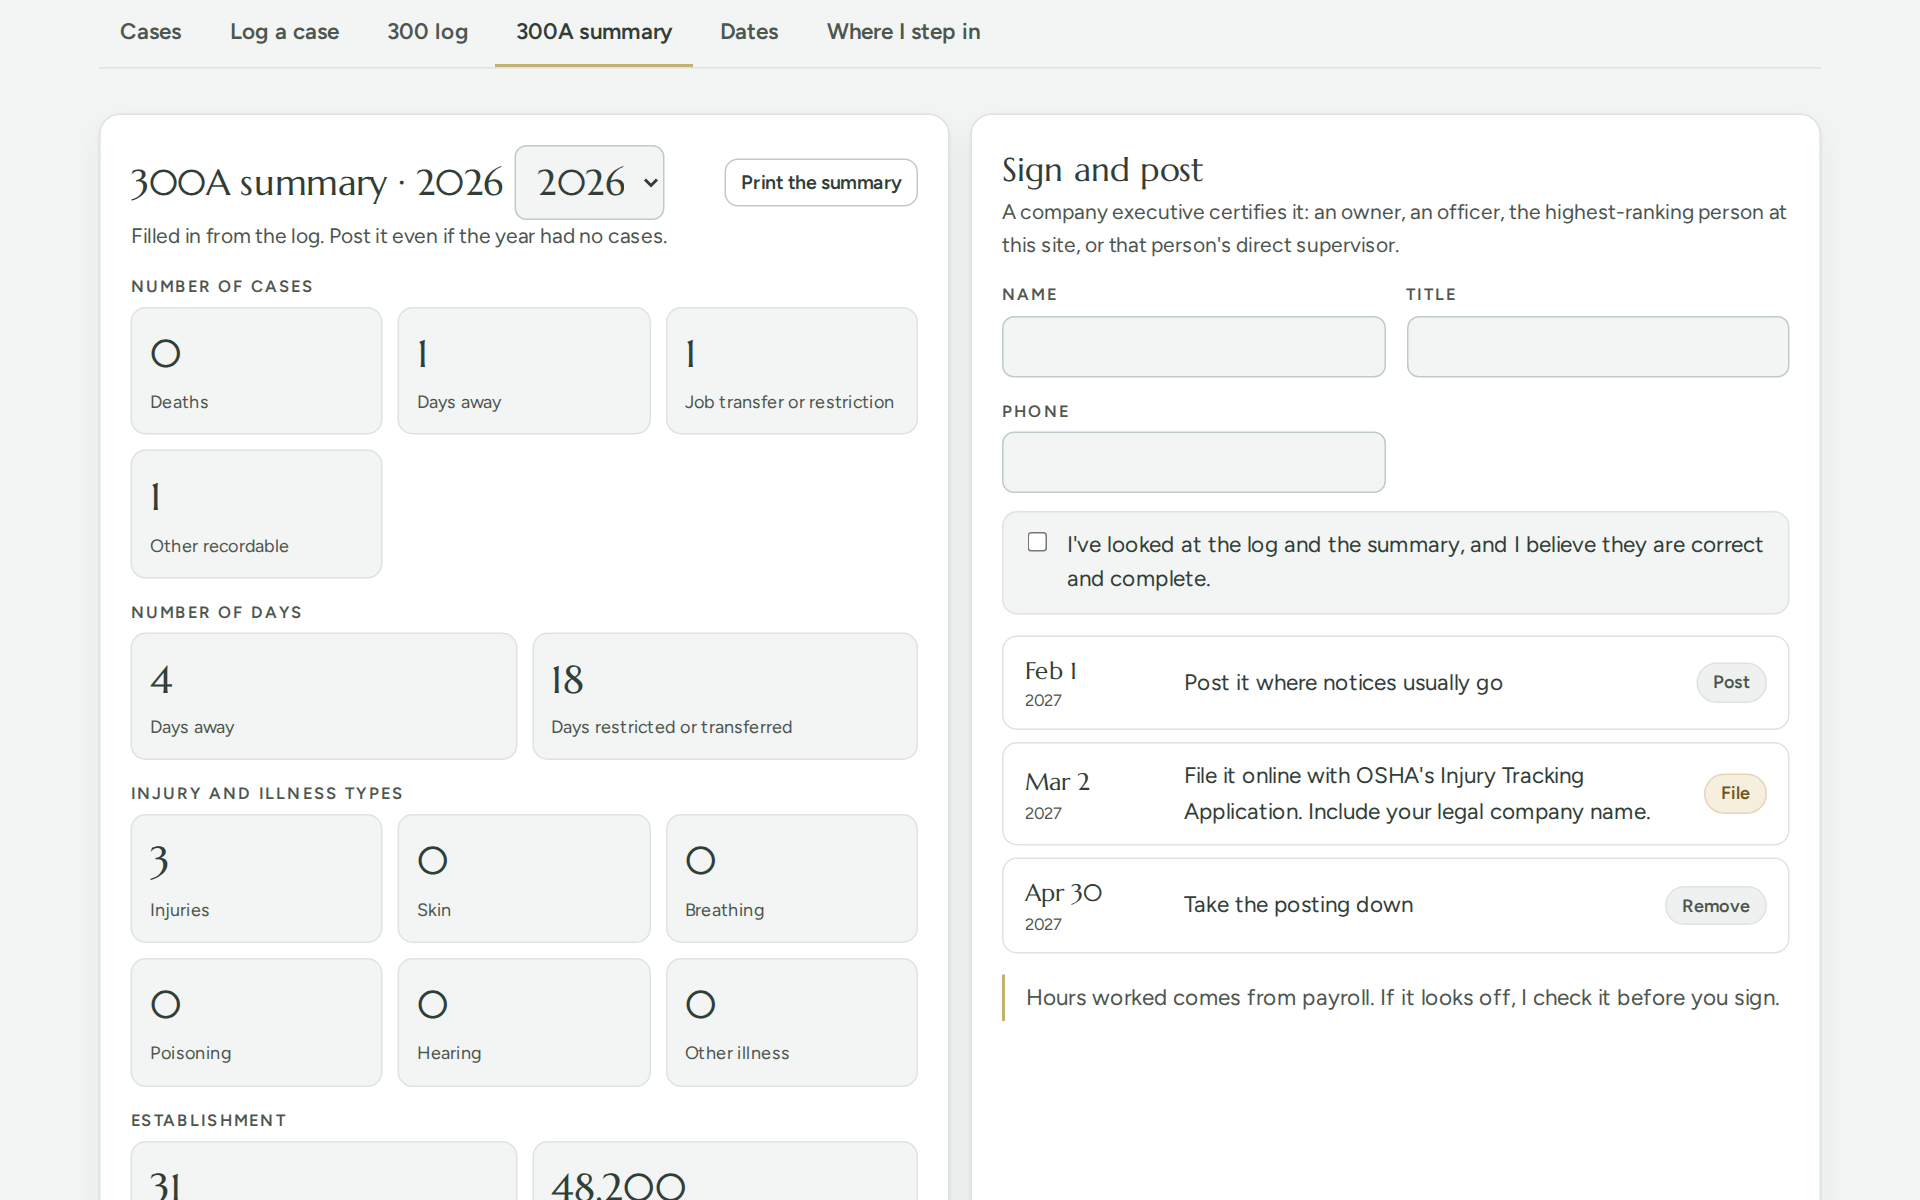This screenshot has width=1920, height=1200.
Task: Click the OSHA Injury Tracking Application text
Action: pyautogui.click(x=1417, y=794)
